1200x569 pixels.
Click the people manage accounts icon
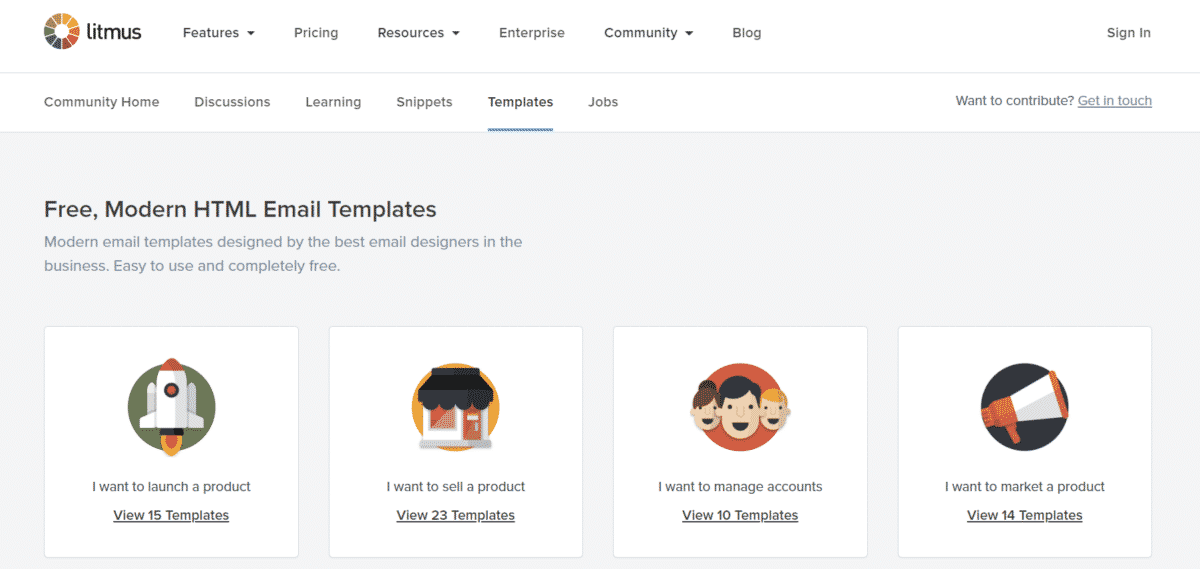[x=740, y=407]
